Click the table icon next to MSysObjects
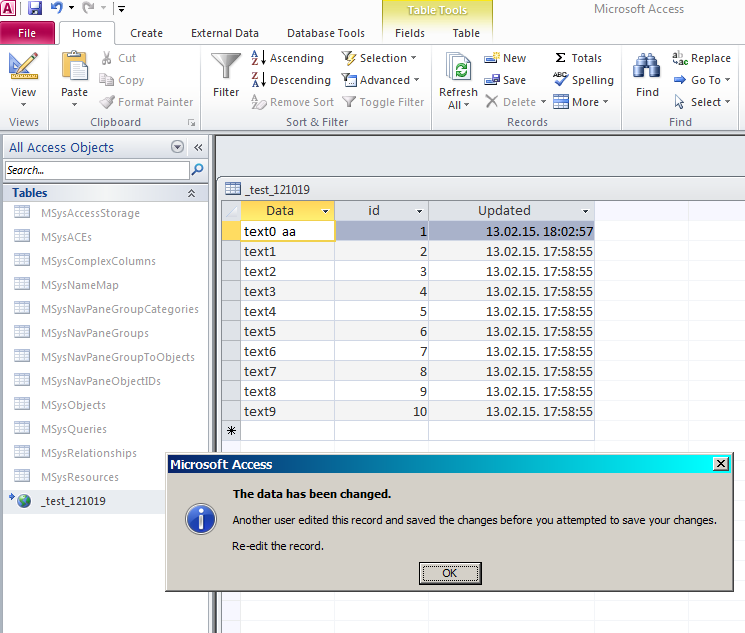This screenshot has height=633, width=745. (x=22, y=404)
